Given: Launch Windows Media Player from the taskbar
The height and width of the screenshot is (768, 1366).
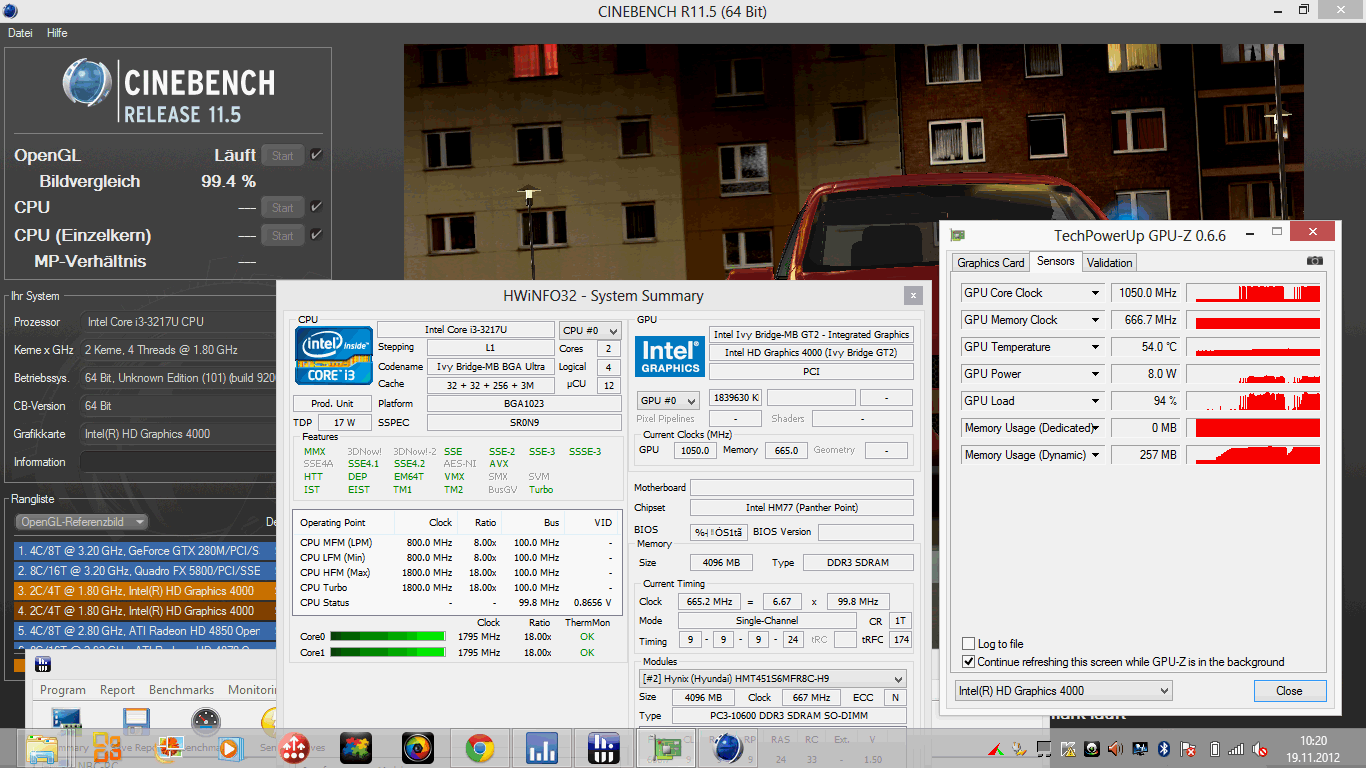Looking at the screenshot, I should pos(229,748).
